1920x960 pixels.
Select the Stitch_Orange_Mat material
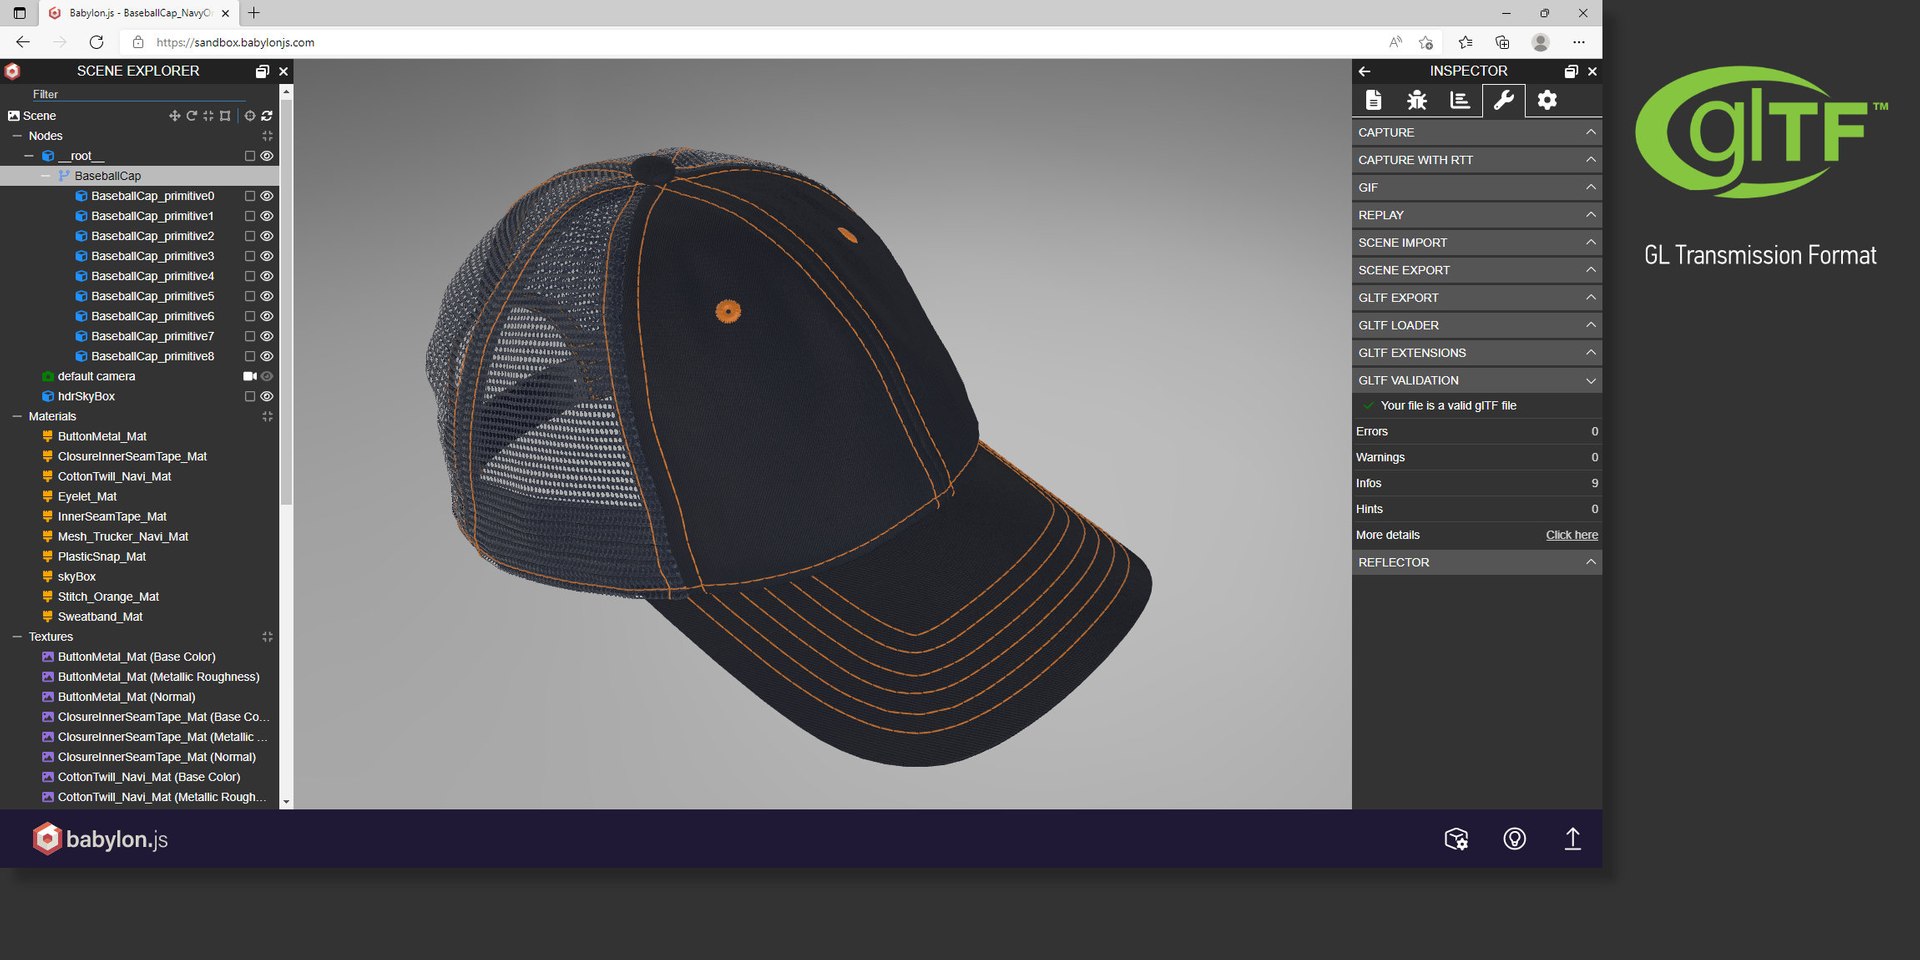click(108, 597)
